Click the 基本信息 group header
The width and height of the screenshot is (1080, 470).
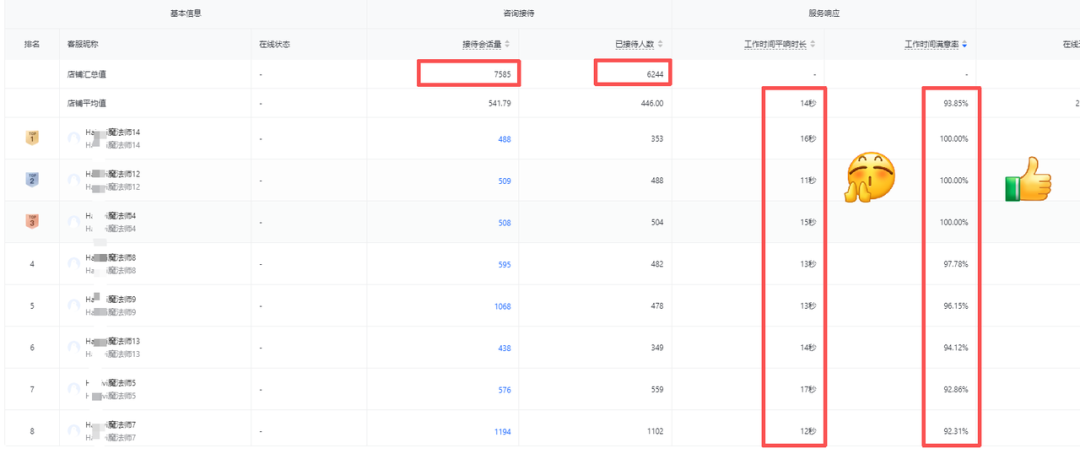[185, 13]
